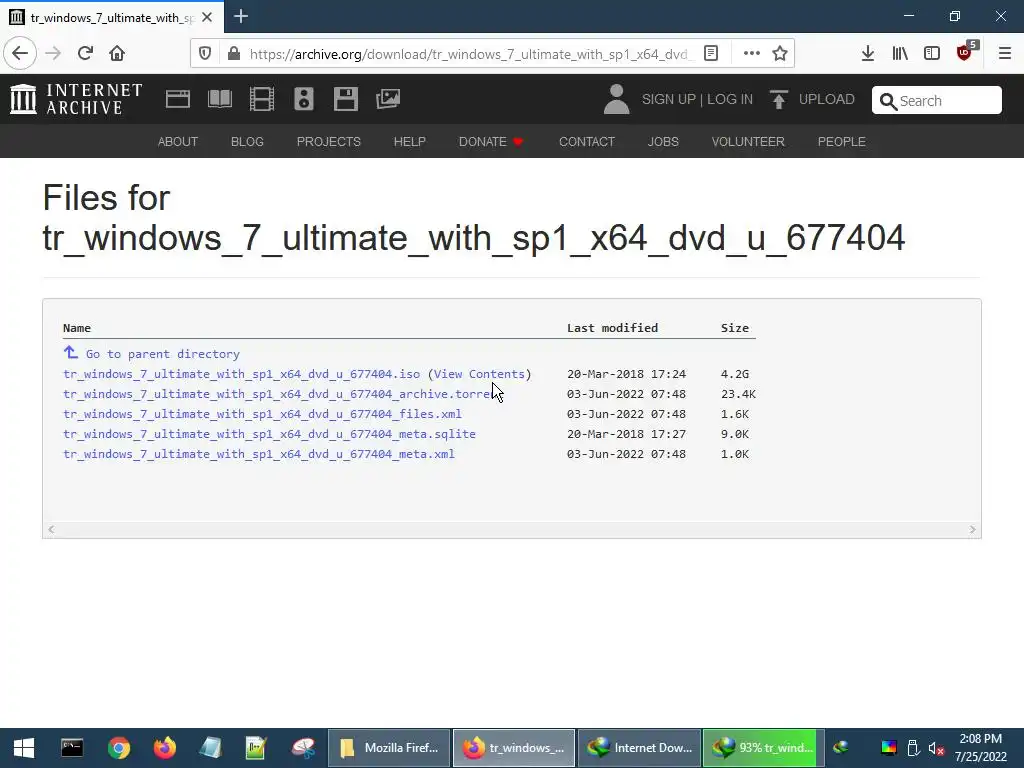Launch Google Chrome from the taskbar
1024x768 pixels.
119,748
